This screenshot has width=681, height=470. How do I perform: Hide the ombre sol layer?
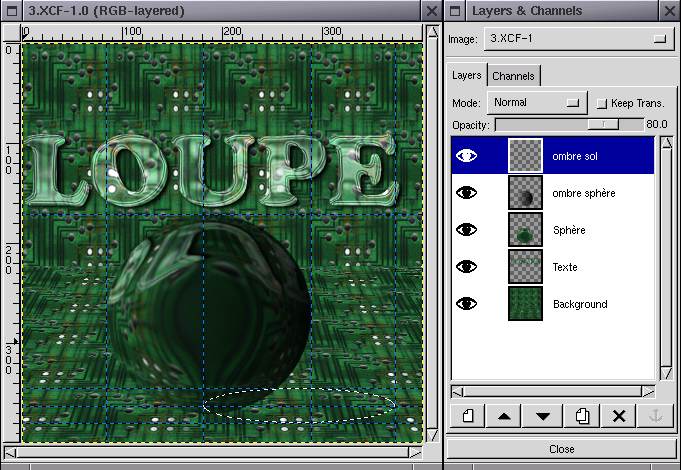[467, 156]
